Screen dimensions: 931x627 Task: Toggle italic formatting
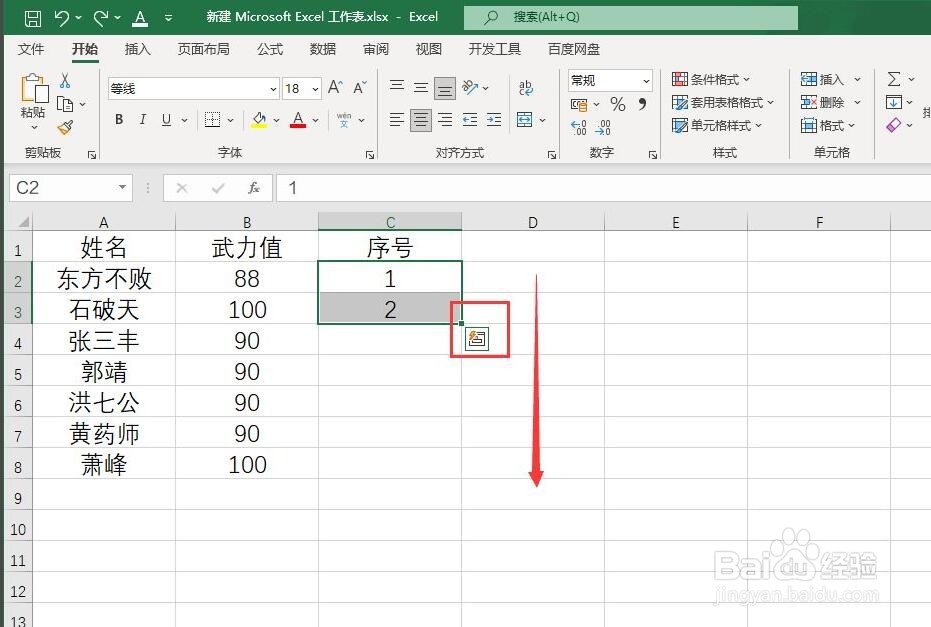[142, 119]
